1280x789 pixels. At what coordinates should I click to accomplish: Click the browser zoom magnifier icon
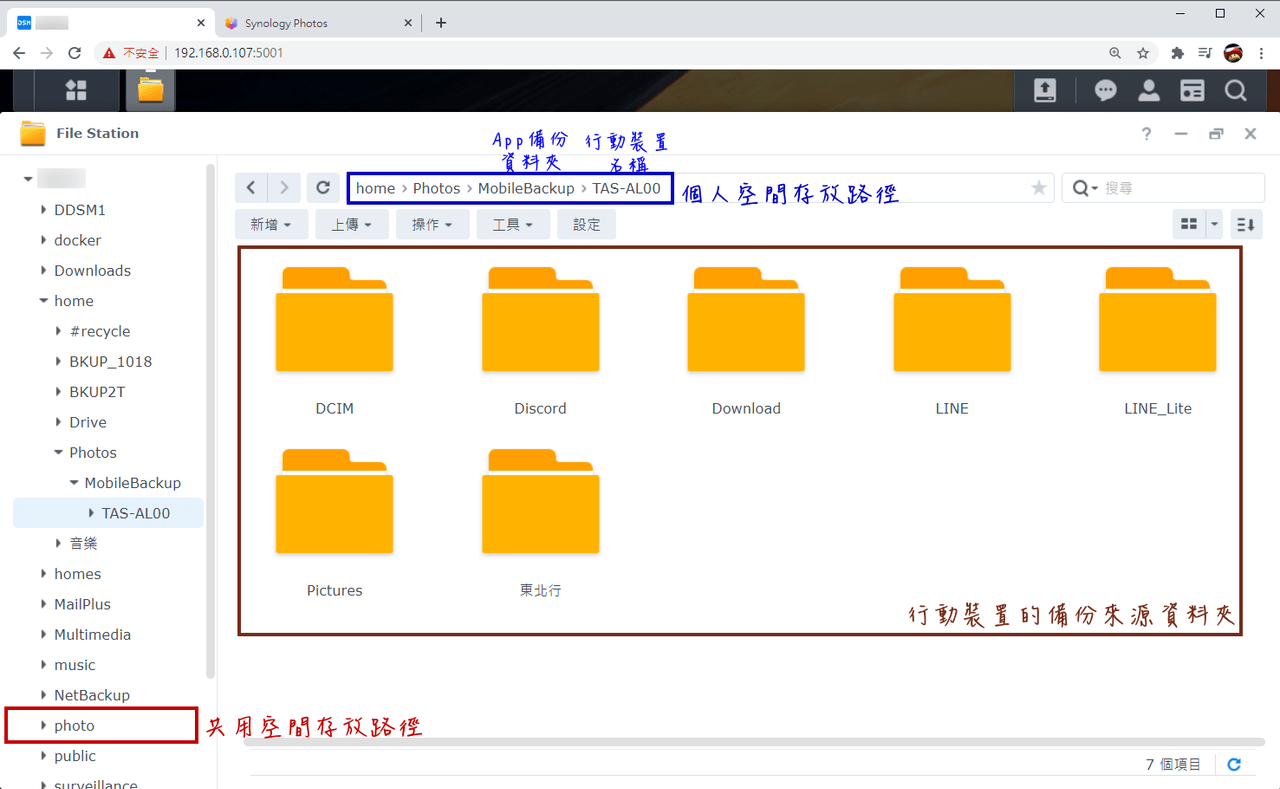1115,53
